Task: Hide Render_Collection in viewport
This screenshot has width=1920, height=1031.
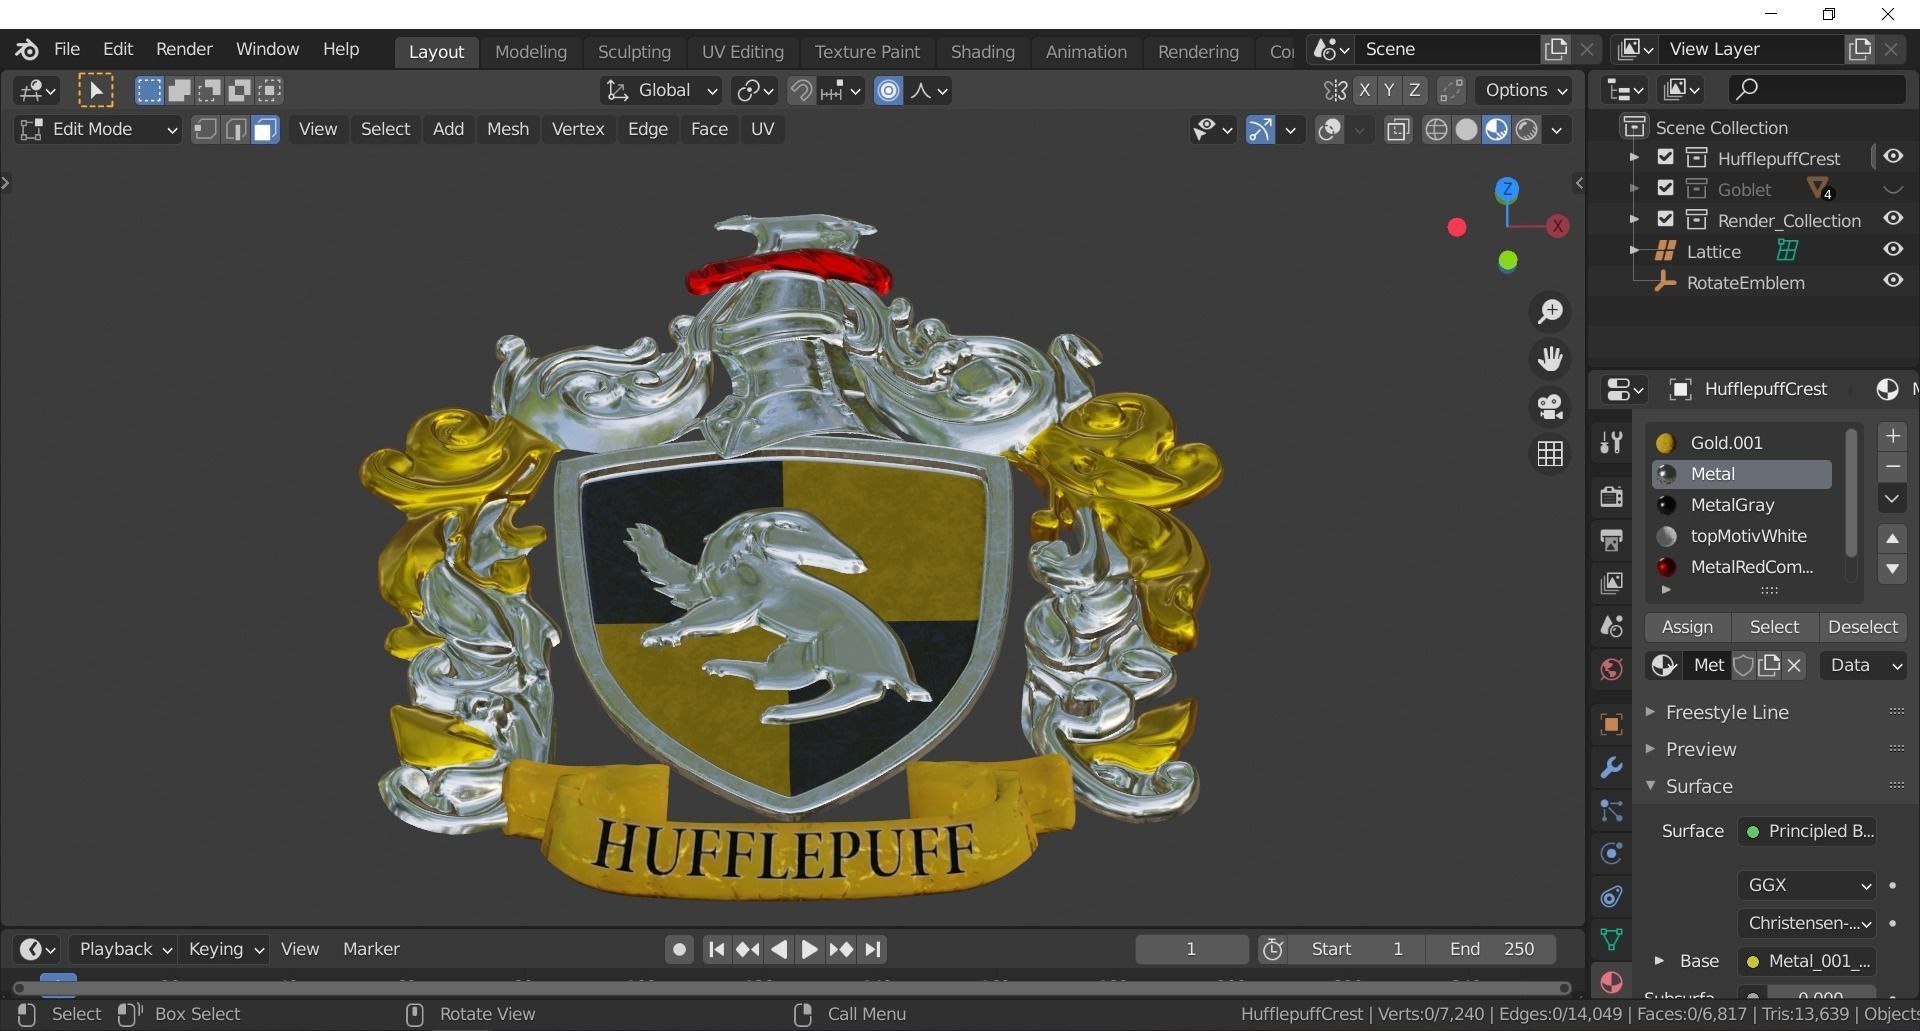Action: tap(1893, 219)
